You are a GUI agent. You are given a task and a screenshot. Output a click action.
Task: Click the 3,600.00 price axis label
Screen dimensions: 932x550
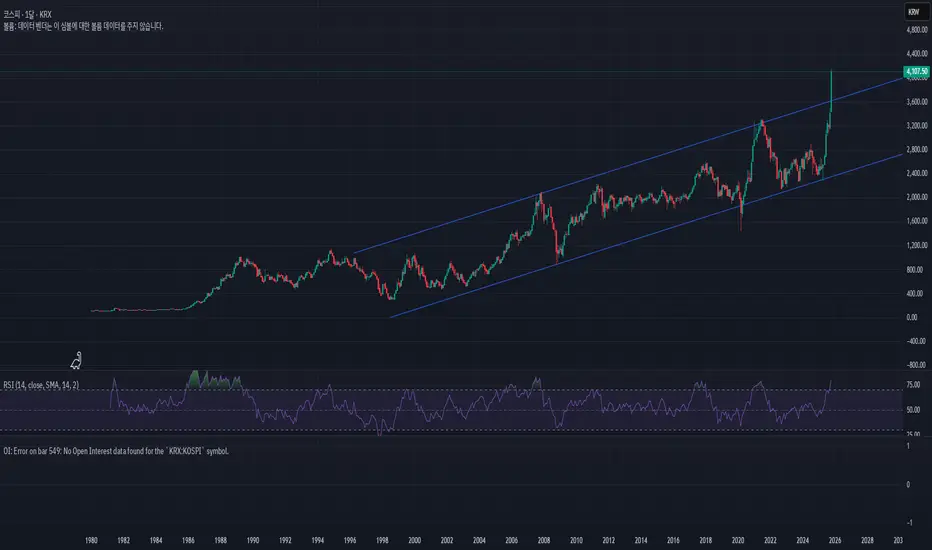click(x=917, y=102)
